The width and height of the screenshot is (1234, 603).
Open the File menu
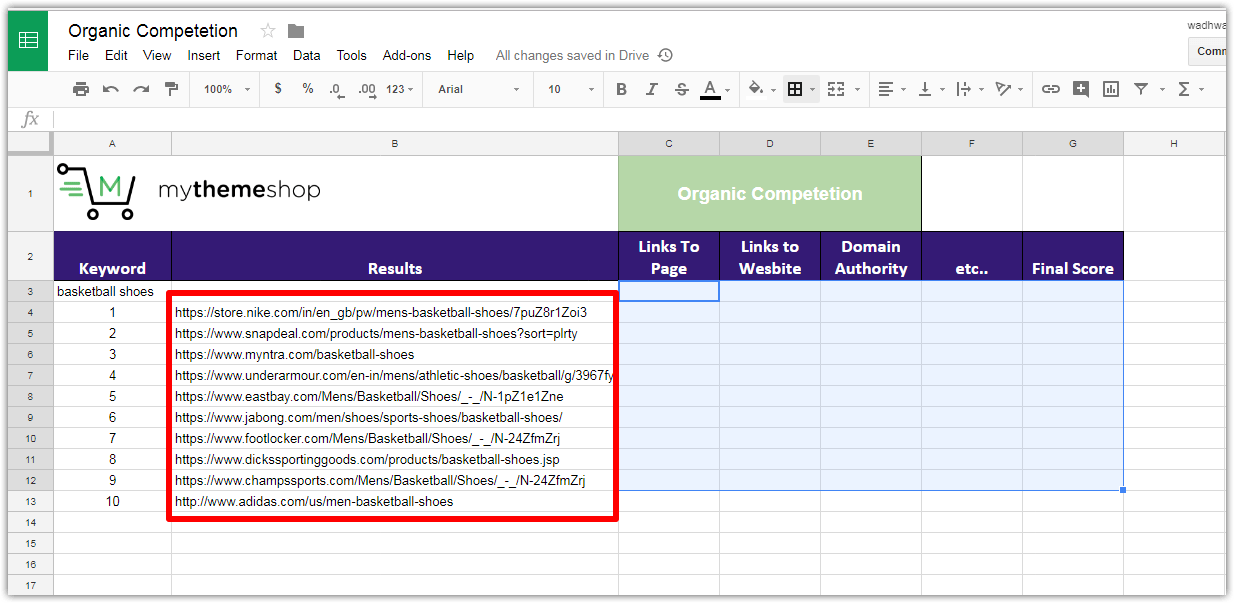click(79, 56)
